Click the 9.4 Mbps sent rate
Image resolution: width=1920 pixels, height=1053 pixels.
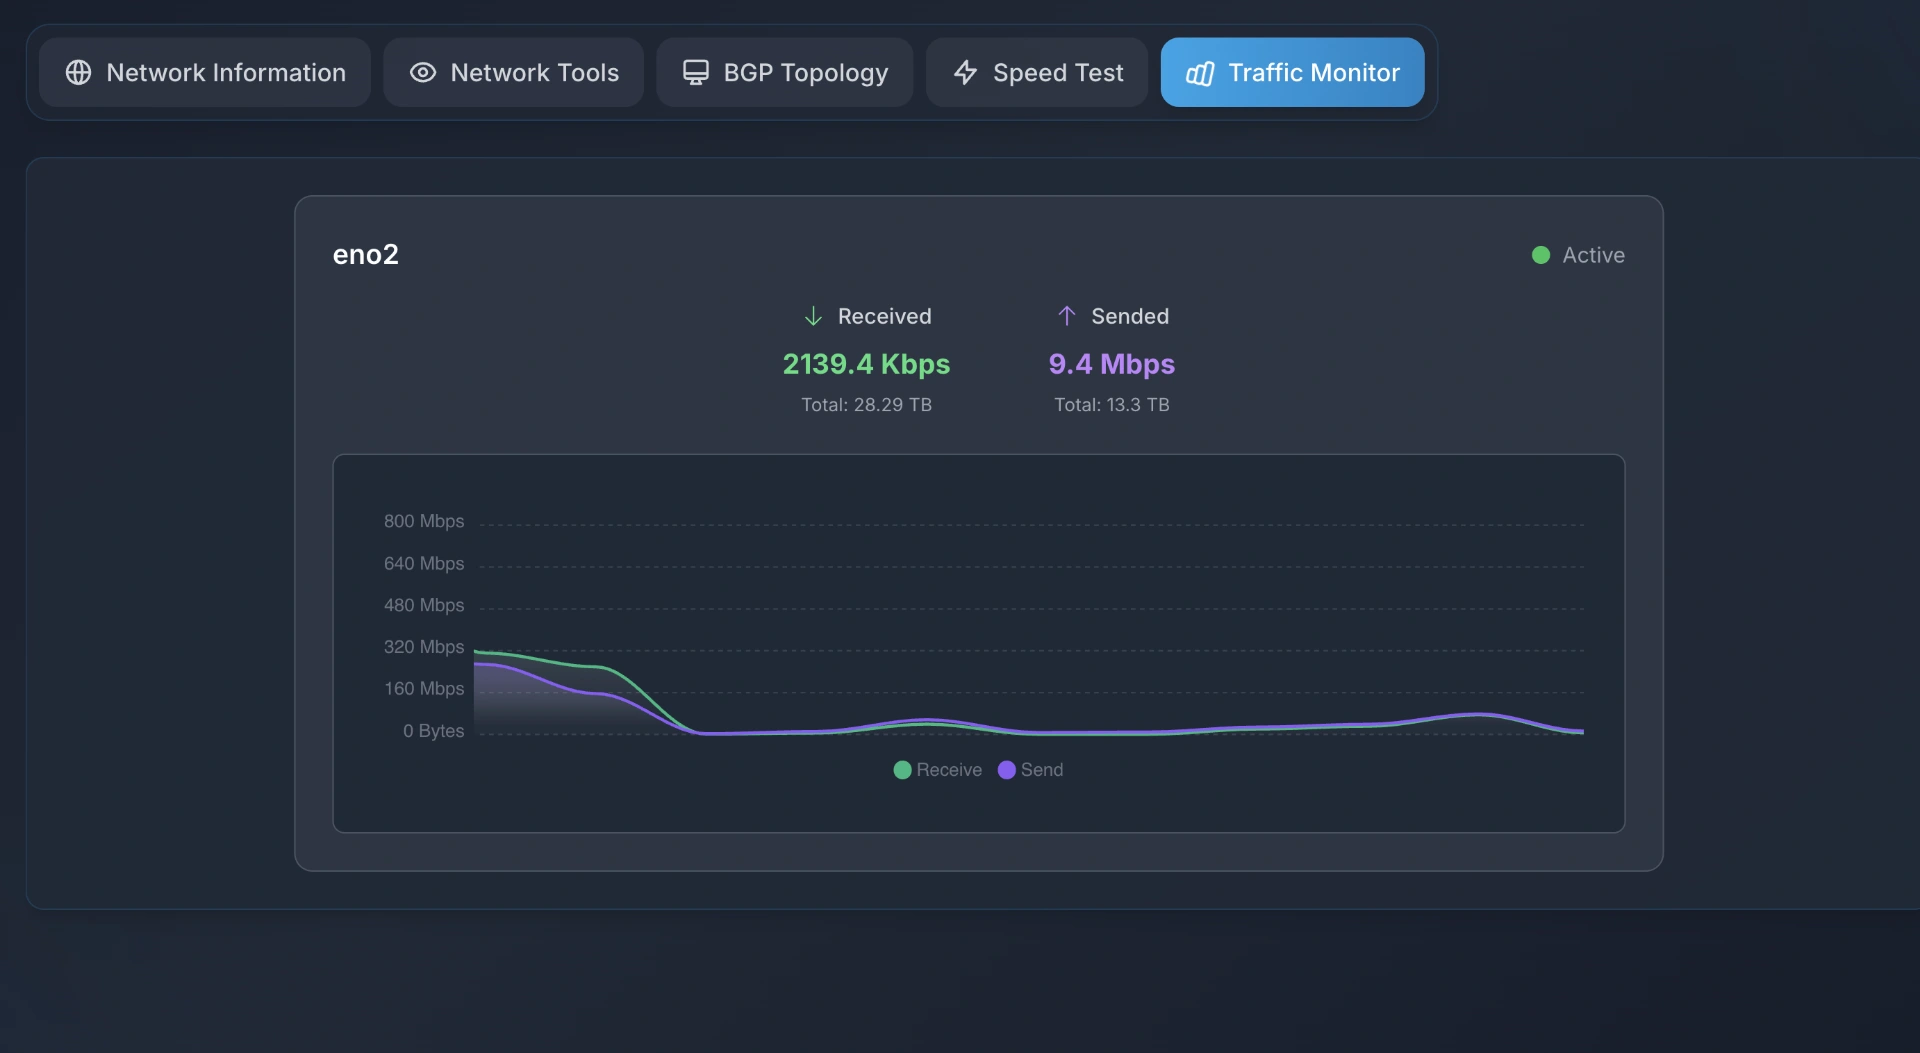tap(1111, 364)
